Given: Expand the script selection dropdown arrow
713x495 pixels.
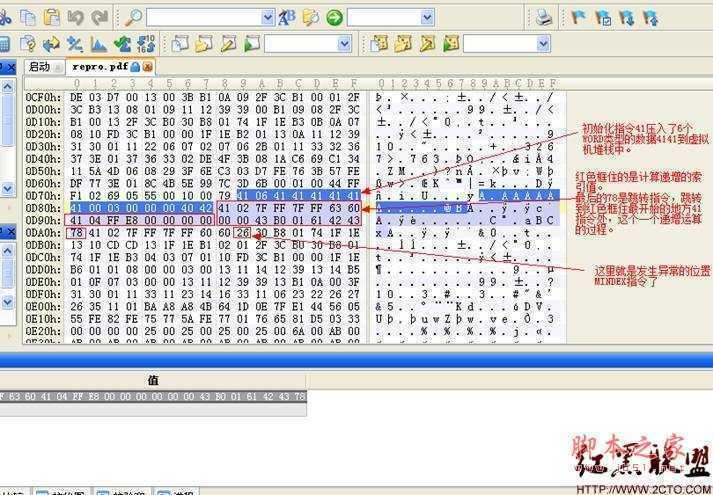Looking at the screenshot, I should point(345,44).
